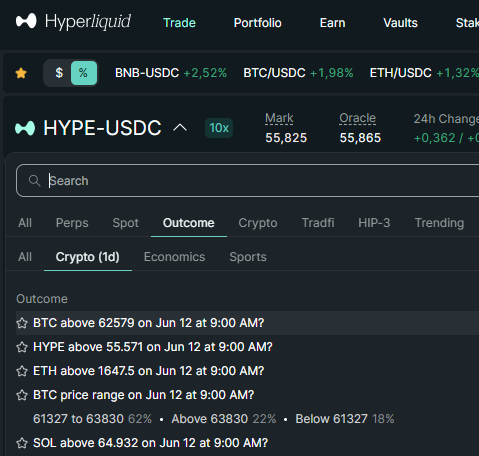
Task: Select the Economics sub-tab
Action: coord(174,257)
